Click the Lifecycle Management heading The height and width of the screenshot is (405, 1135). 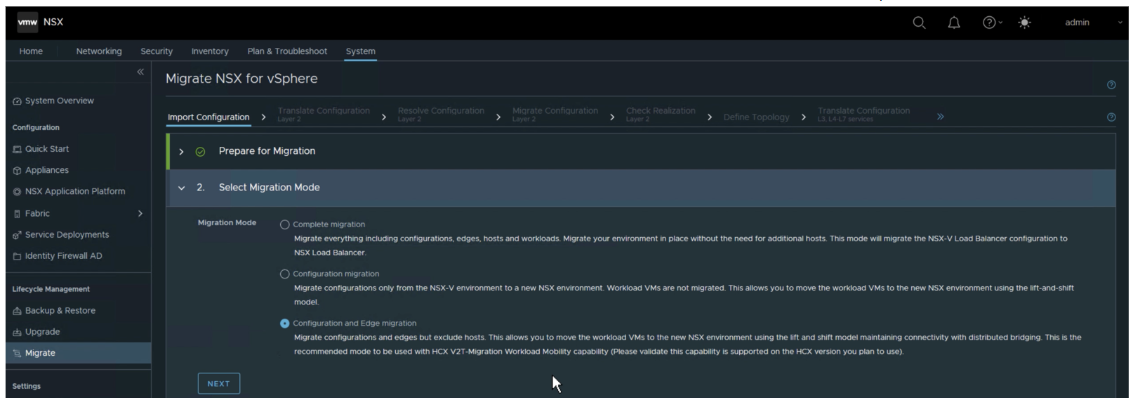coord(51,289)
